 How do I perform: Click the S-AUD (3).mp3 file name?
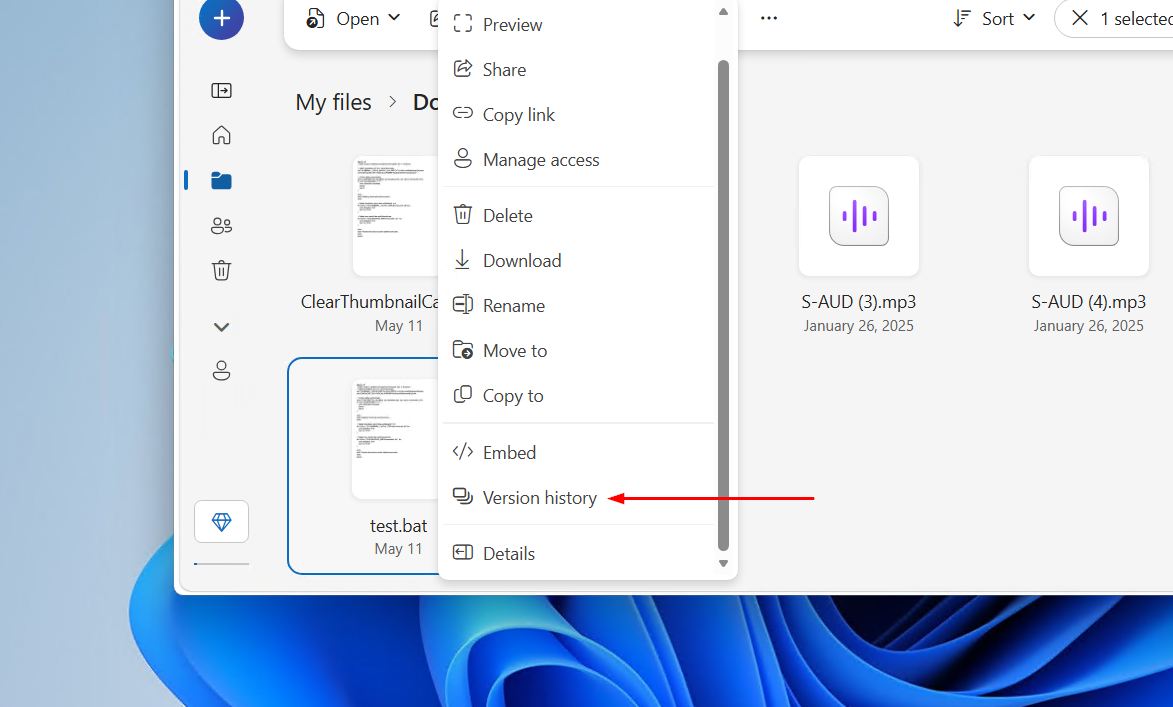pyautogui.click(x=859, y=302)
